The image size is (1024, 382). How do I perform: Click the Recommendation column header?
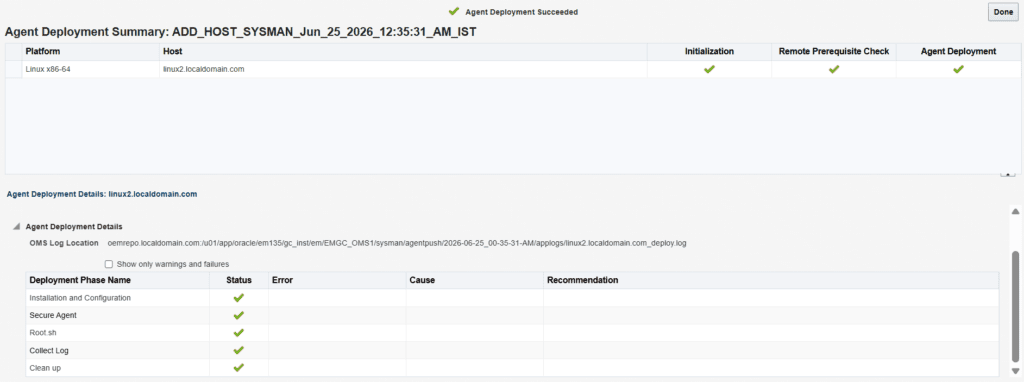(x=771, y=280)
